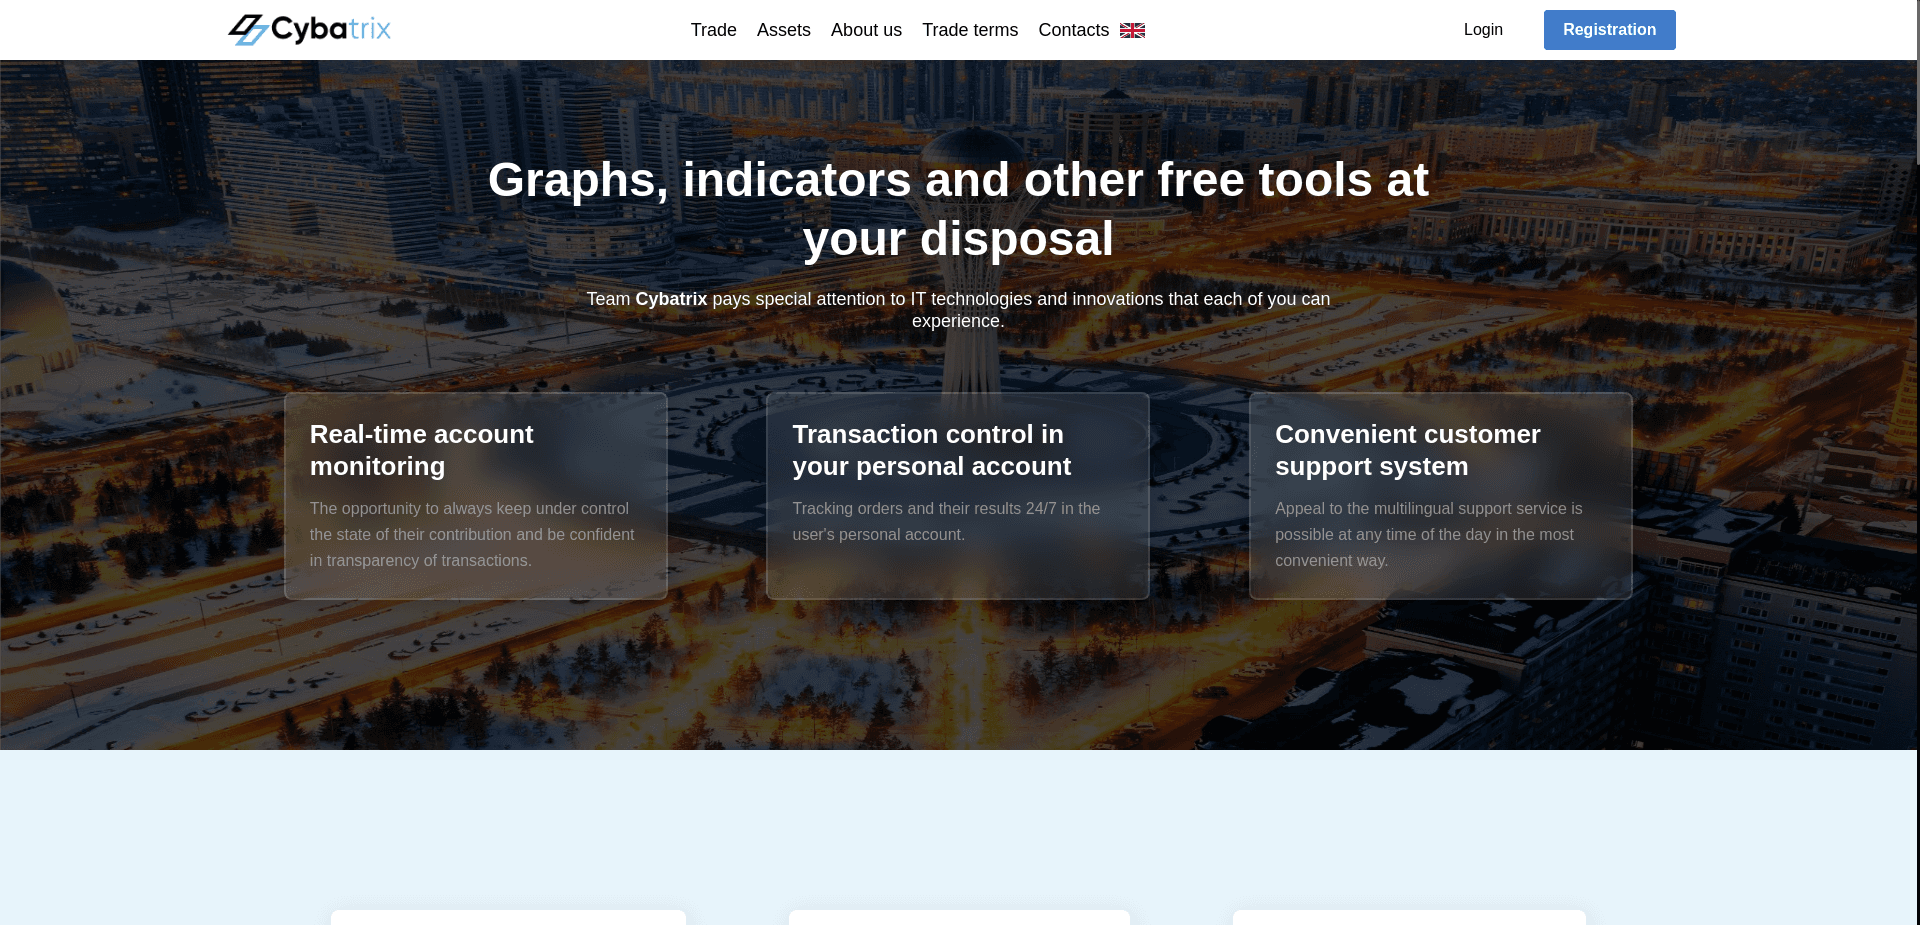Open the UK flag language selector
Viewport: 1920px width, 925px height.
point(1132,31)
